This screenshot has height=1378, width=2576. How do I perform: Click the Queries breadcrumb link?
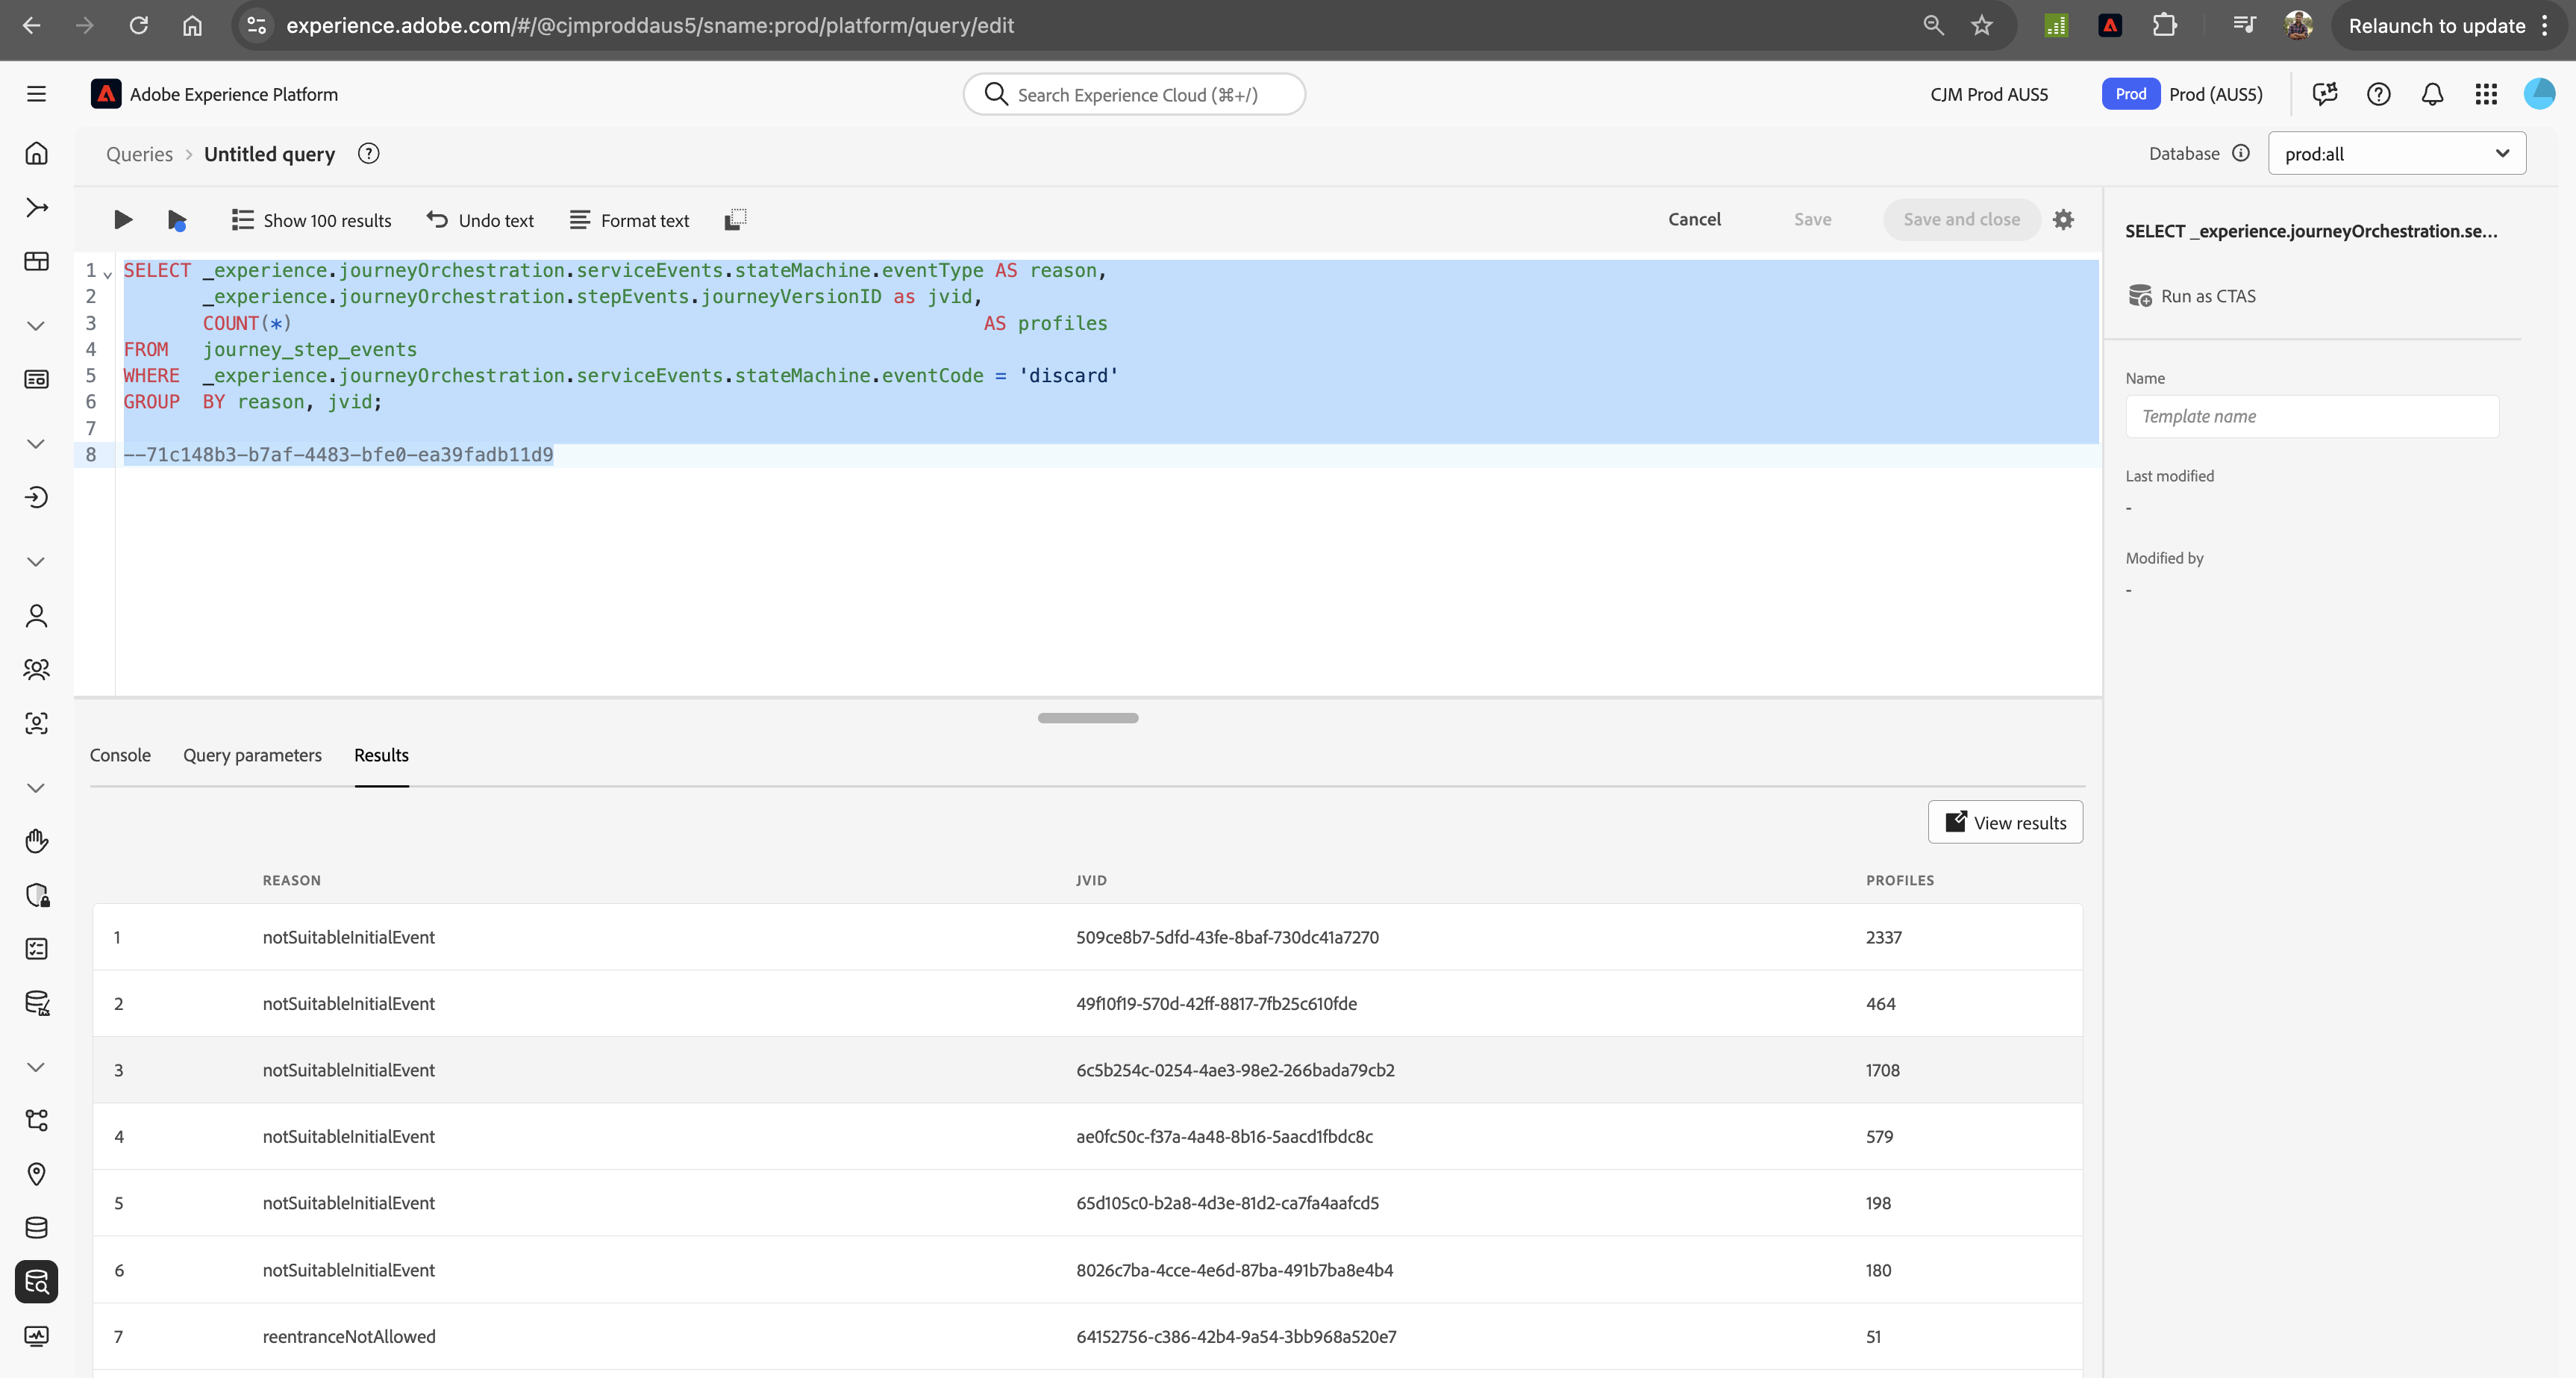[x=139, y=153]
